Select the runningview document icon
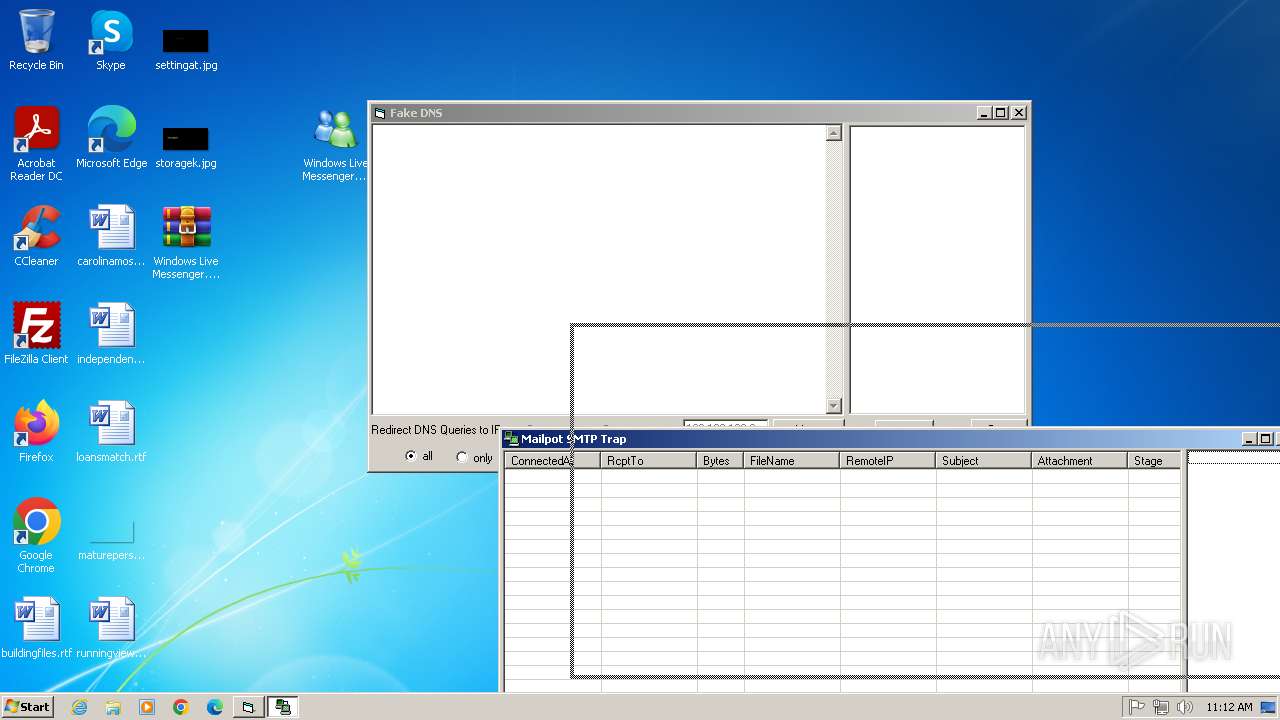1280x720 pixels. click(x=111, y=628)
